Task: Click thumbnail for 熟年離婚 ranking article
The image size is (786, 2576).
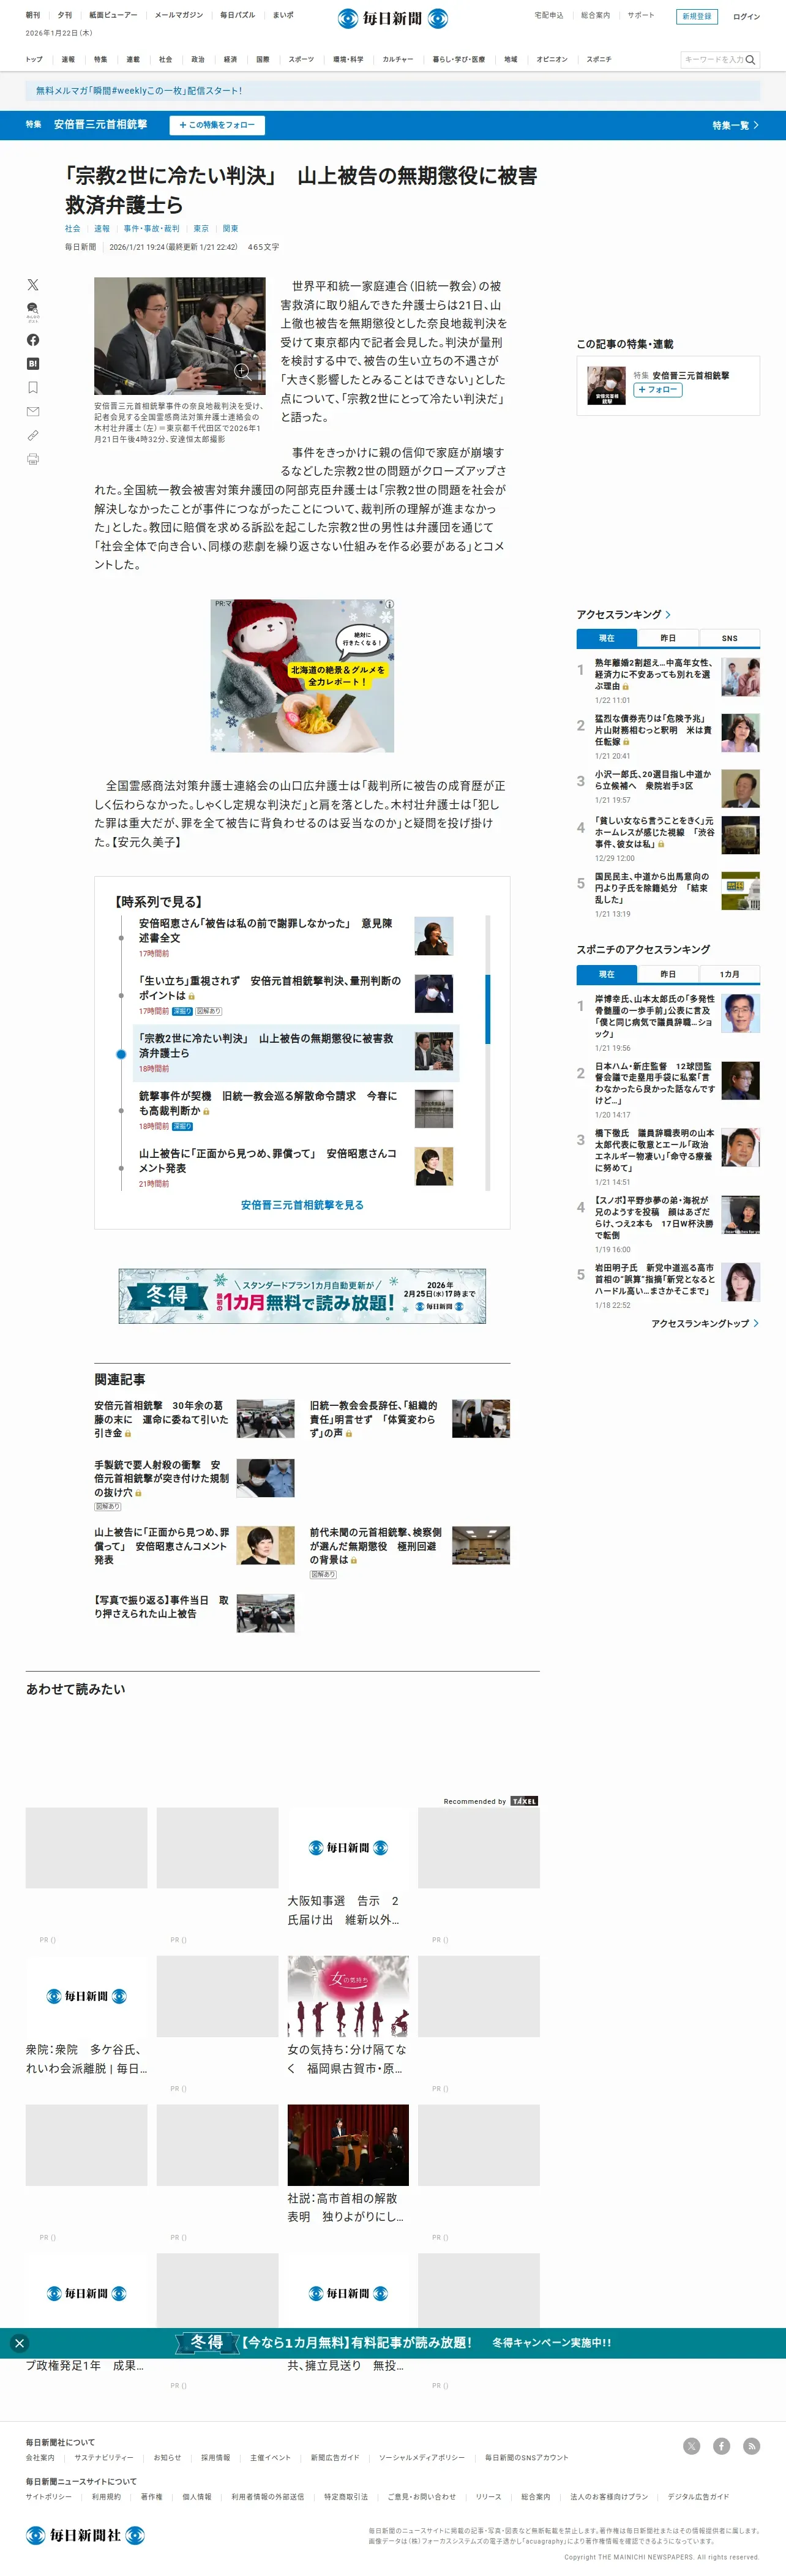Action: [740, 677]
